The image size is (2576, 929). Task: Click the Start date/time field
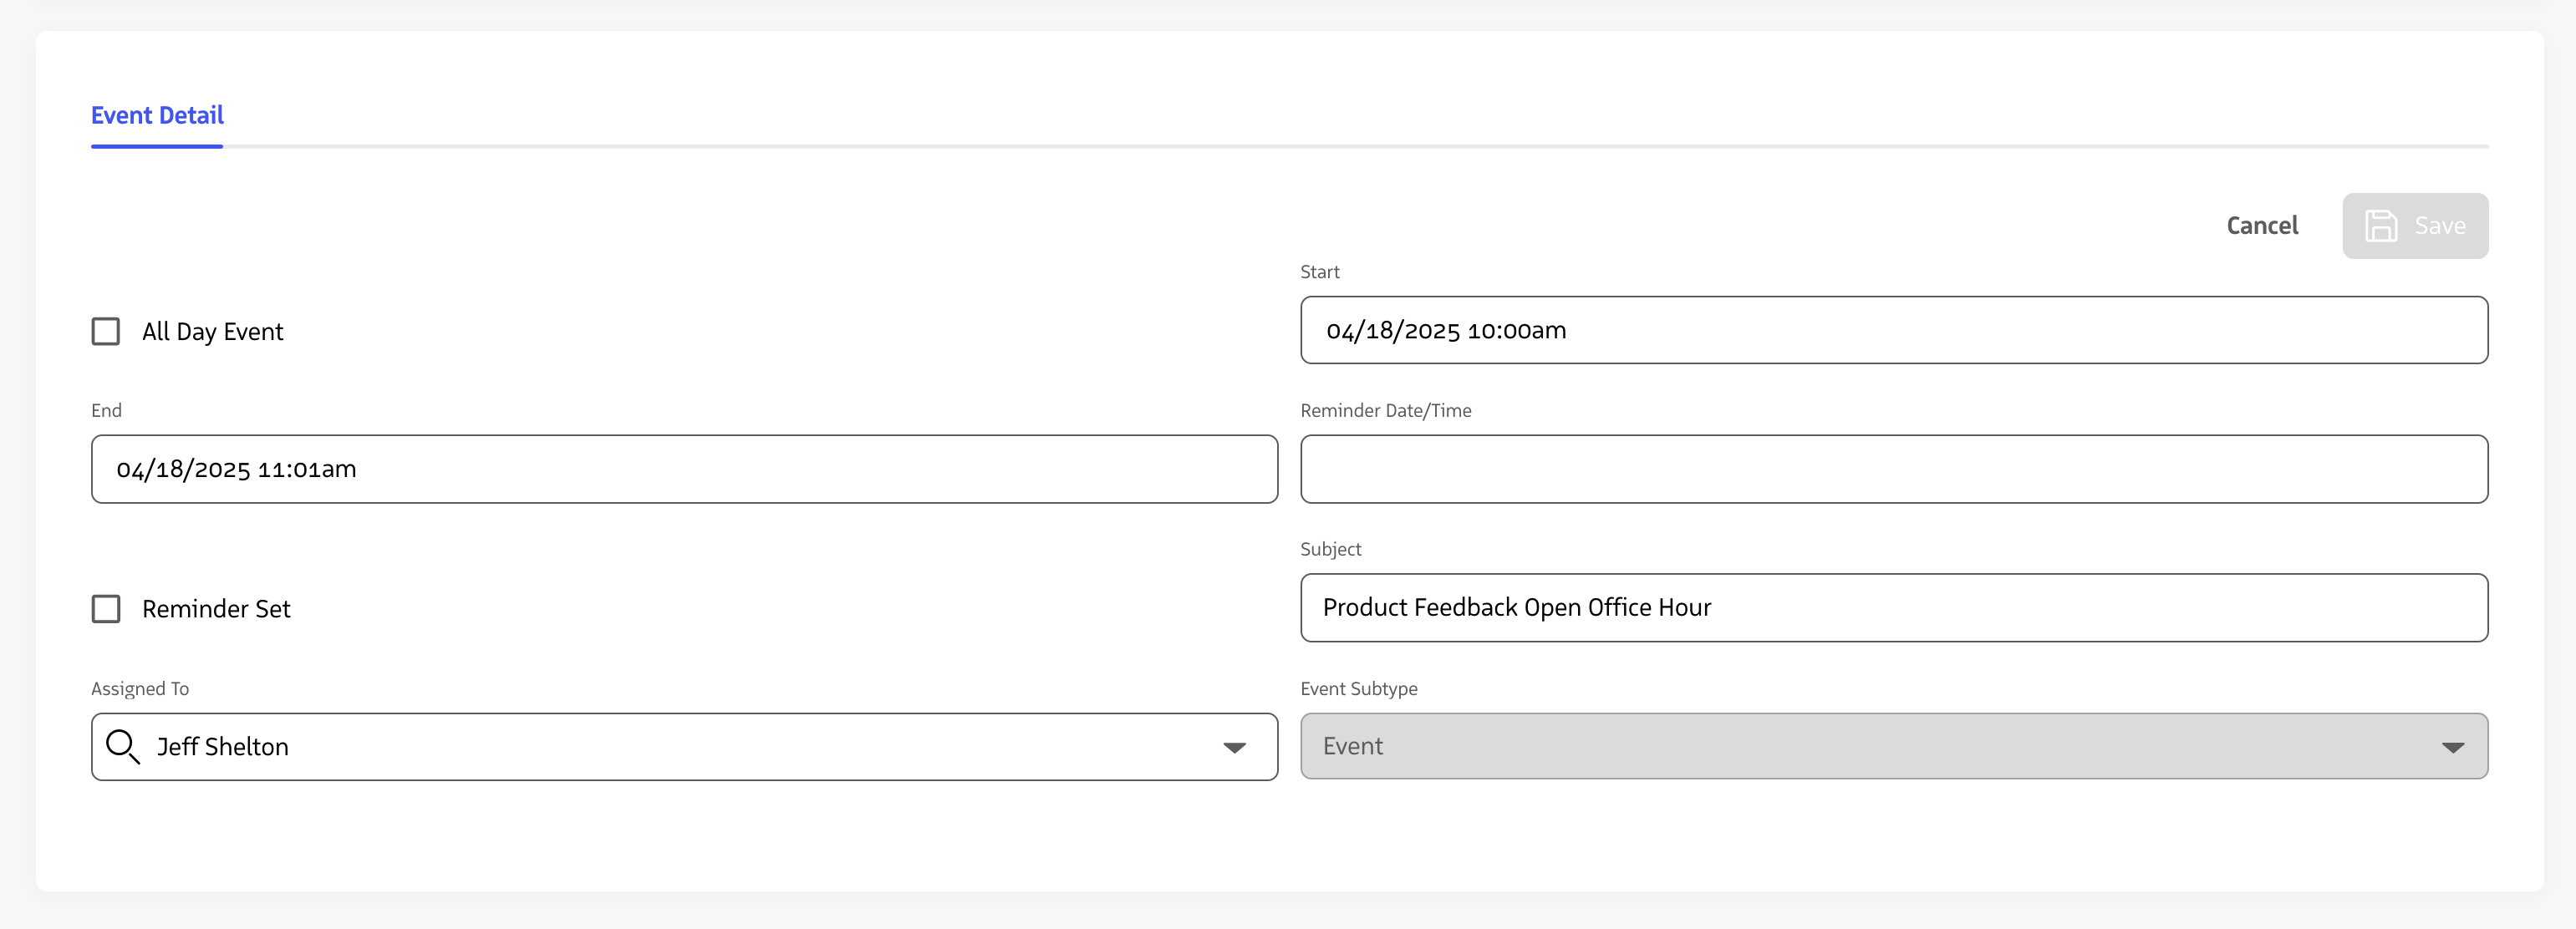pos(1893,330)
